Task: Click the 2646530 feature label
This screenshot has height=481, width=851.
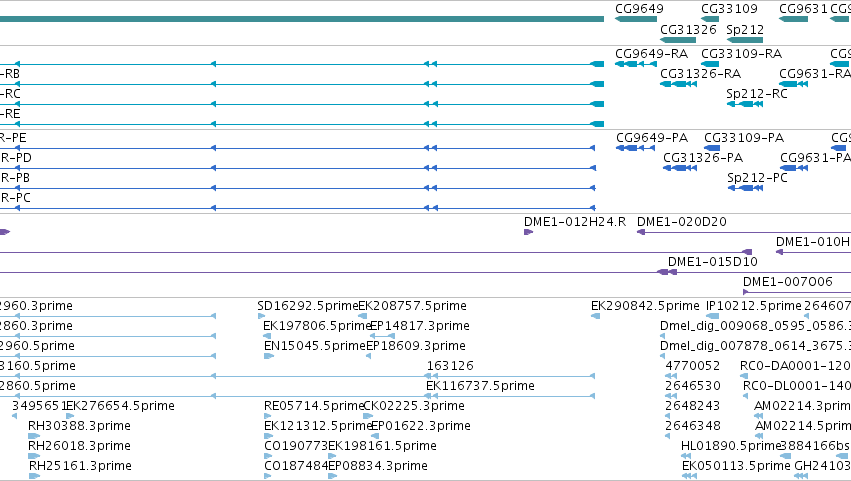Action: pyautogui.click(x=693, y=386)
